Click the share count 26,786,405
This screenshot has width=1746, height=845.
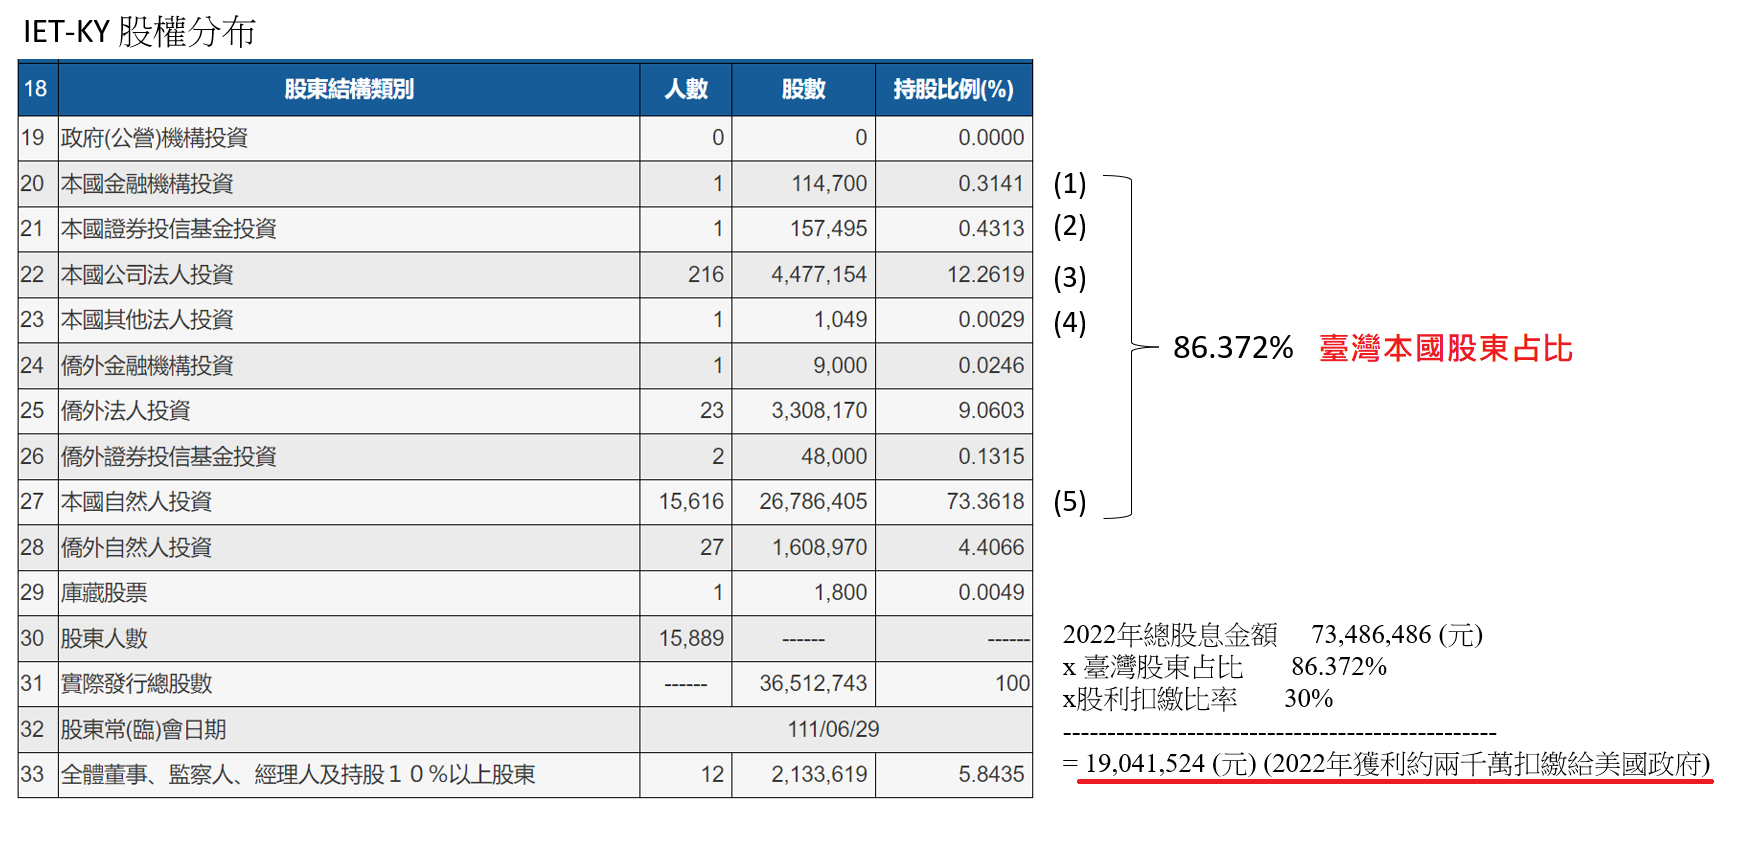point(813,502)
